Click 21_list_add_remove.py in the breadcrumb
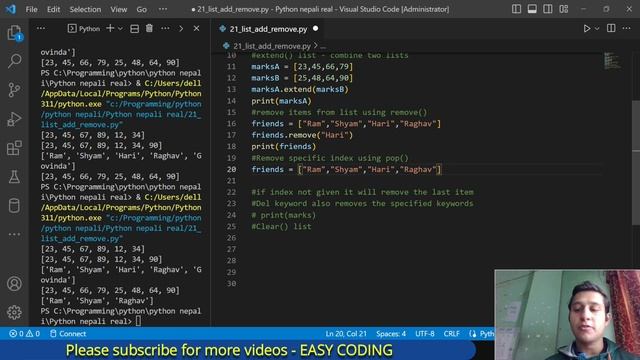Viewport: 640px width, 360px height. [x=272, y=46]
